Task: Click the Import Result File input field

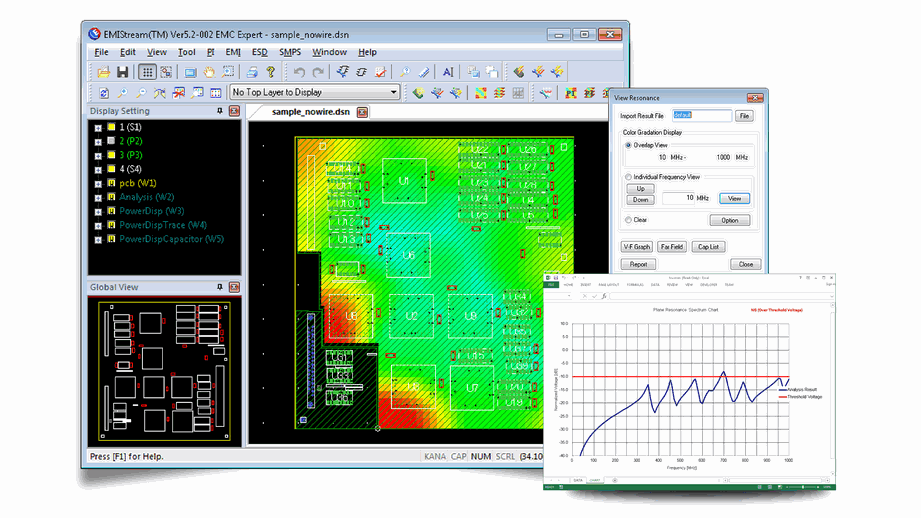Action: tap(702, 116)
